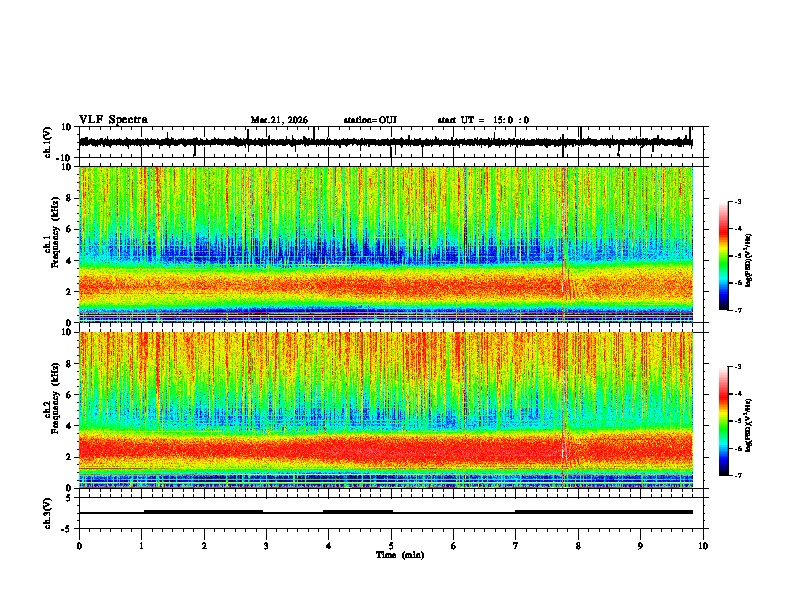Image resolution: width=792 pixels, height=612 pixels.
Task: Click the "7" tick on the Time axis
Action: click(516, 546)
